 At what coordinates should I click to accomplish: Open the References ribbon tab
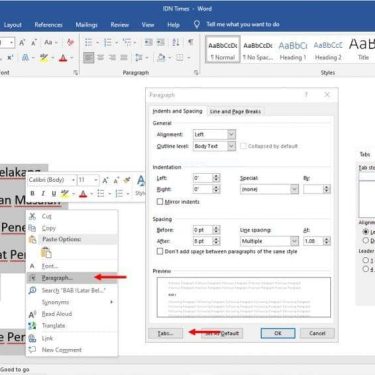48,25
